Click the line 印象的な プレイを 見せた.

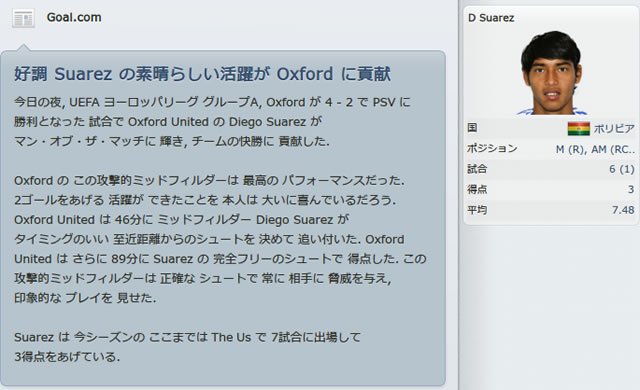(85, 298)
